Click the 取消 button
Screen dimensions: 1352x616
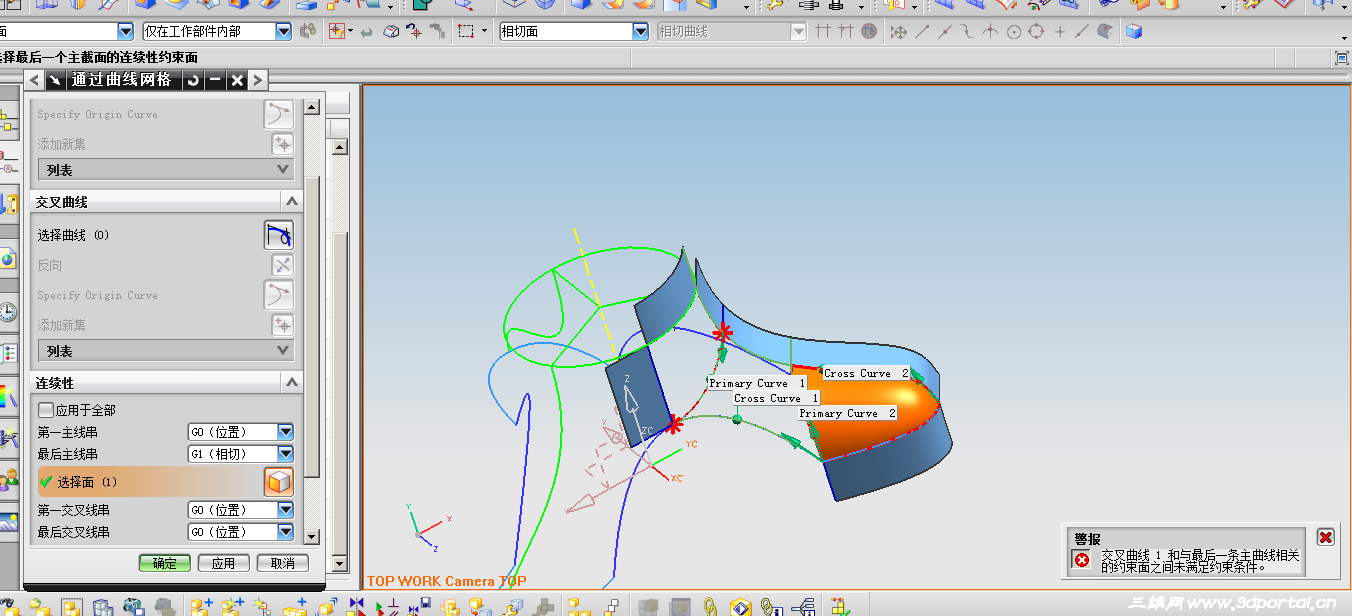coord(283,563)
